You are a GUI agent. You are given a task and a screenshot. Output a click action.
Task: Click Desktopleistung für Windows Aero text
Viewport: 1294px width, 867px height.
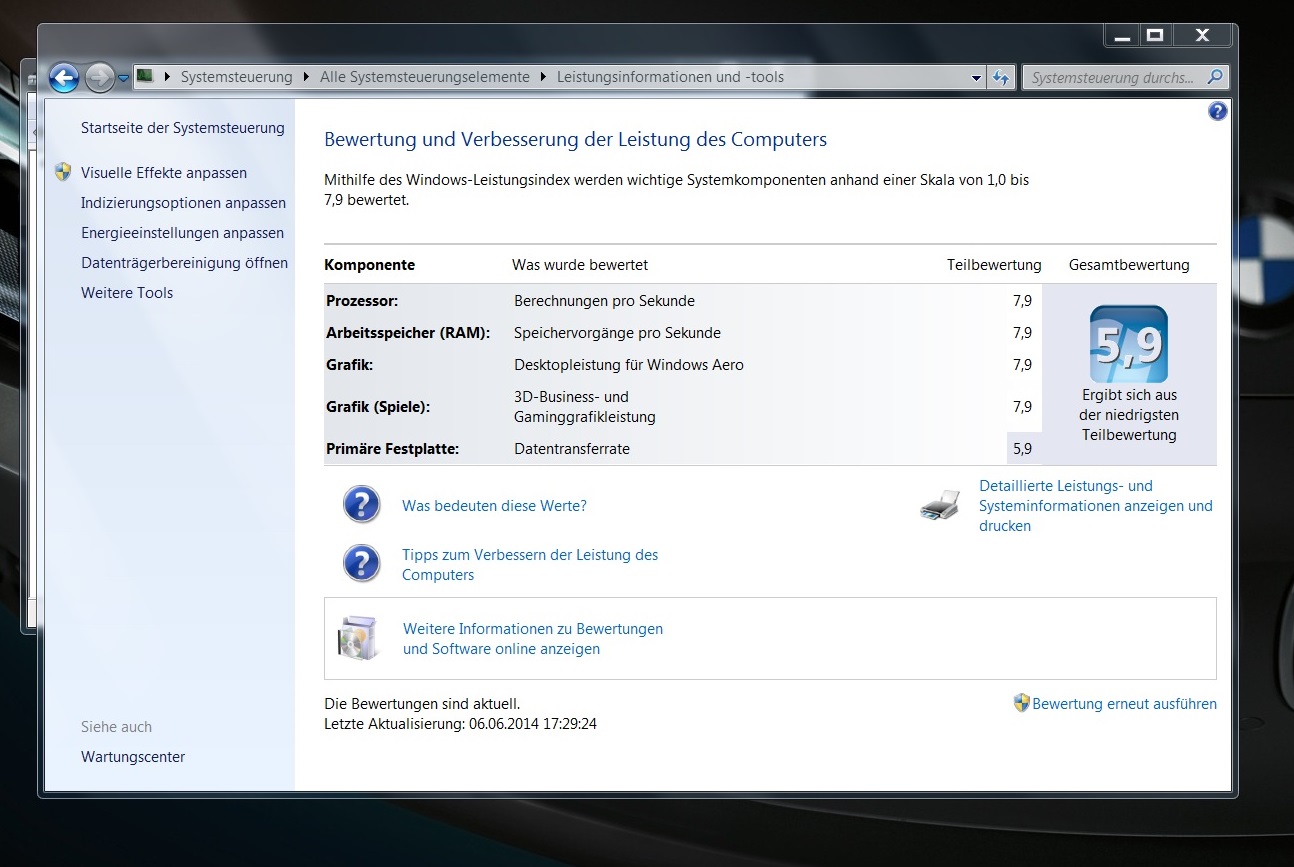(x=629, y=365)
